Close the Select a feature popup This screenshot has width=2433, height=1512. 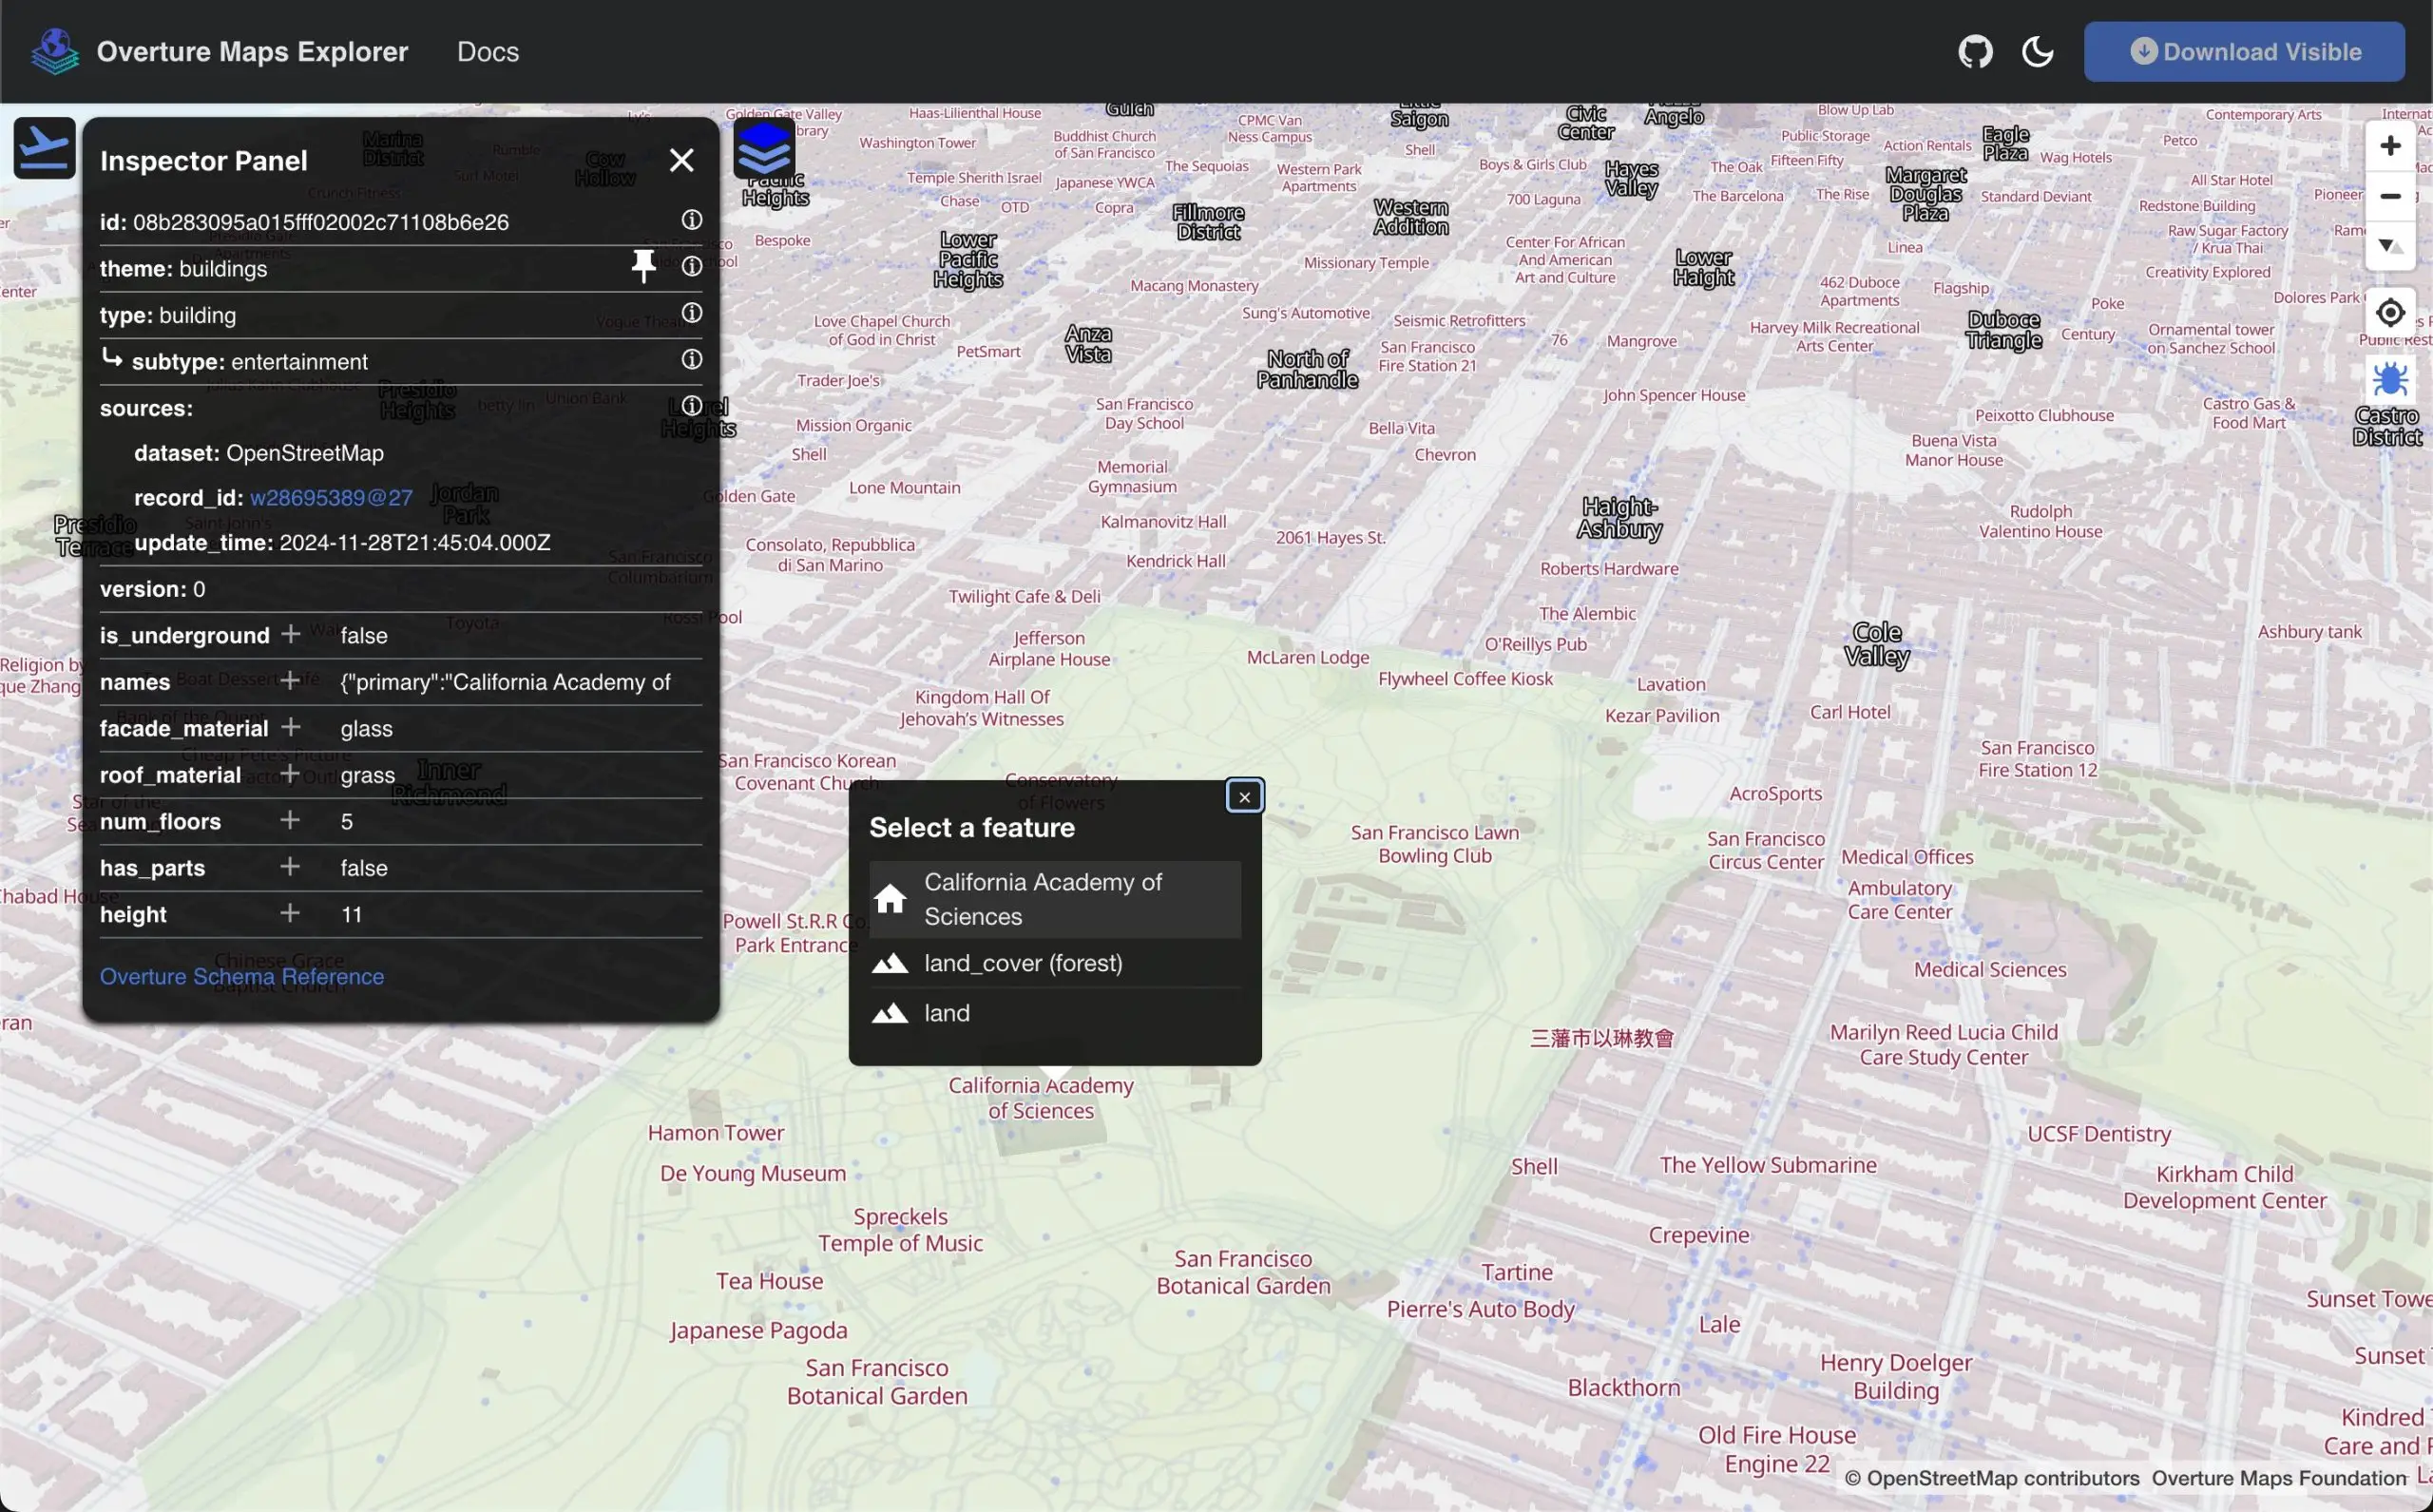pyautogui.click(x=1244, y=796)
